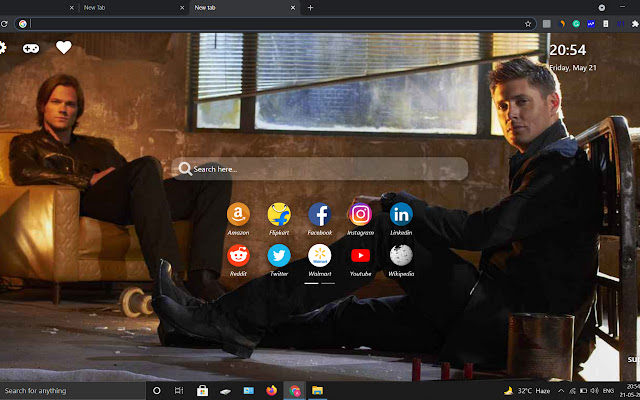Close the active 'New tab' tab
This screenshot has width=640, height=400.
[293, 7]
